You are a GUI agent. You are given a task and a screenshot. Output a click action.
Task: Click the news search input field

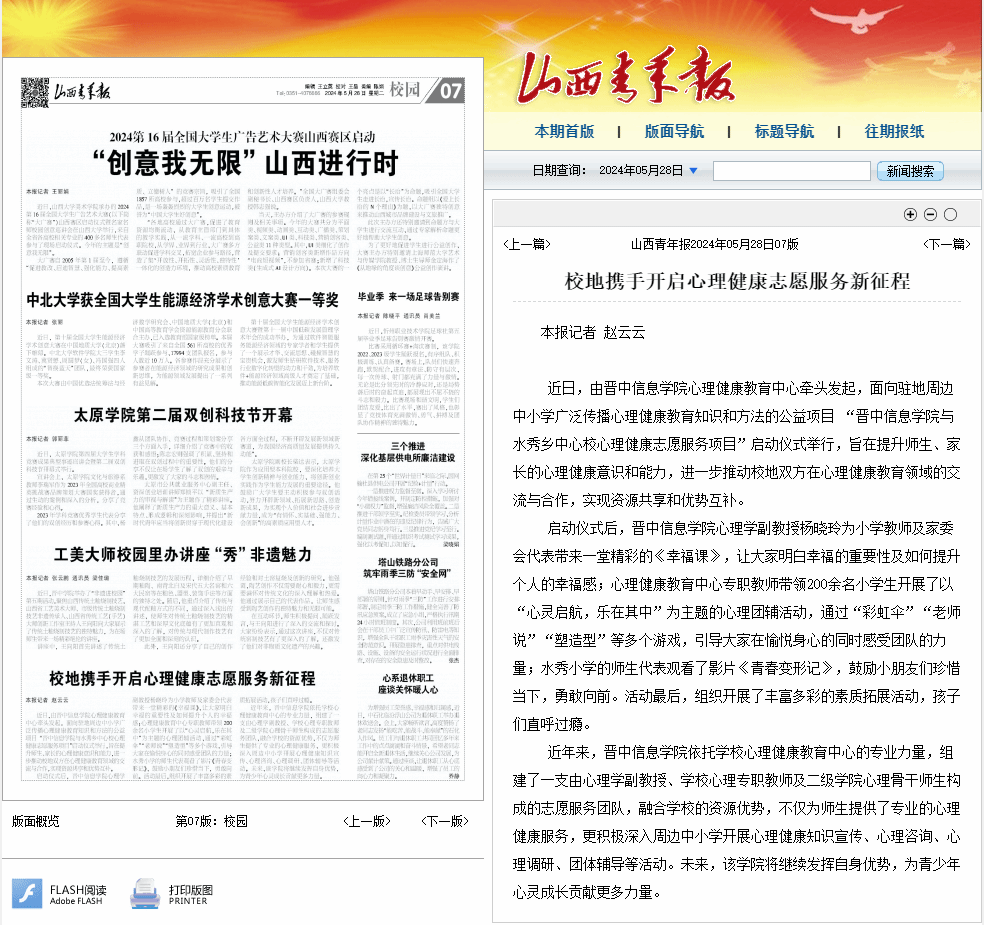(x=791, y=171)
